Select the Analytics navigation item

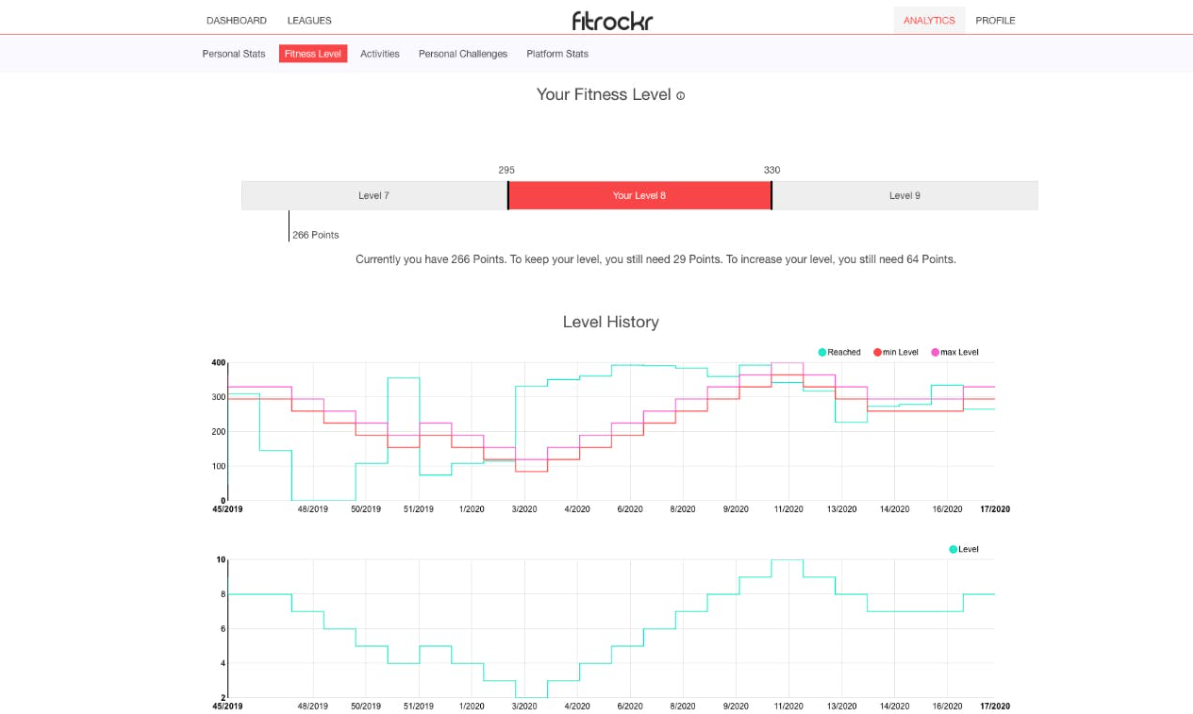[929, 21]
